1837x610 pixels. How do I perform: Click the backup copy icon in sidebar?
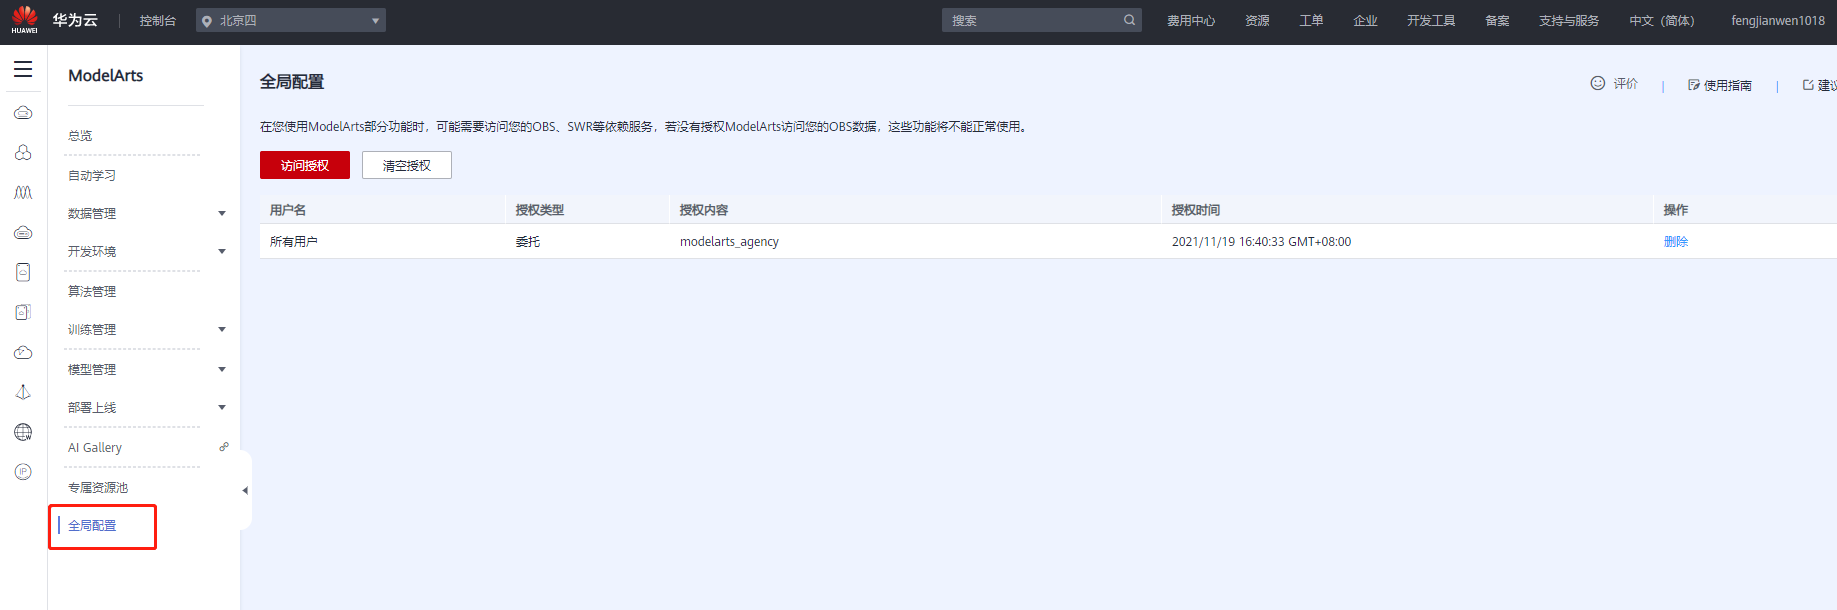point(23,312)
